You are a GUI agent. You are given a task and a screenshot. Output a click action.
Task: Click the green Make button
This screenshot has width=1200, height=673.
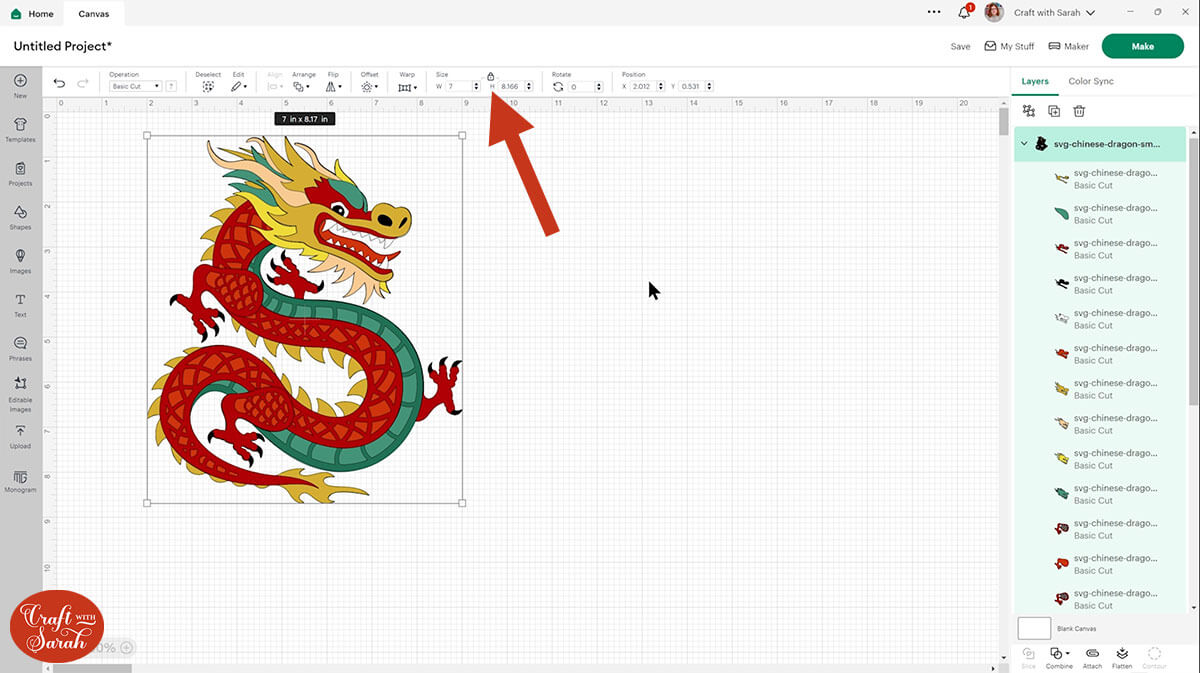click(x=1142, y=46)
